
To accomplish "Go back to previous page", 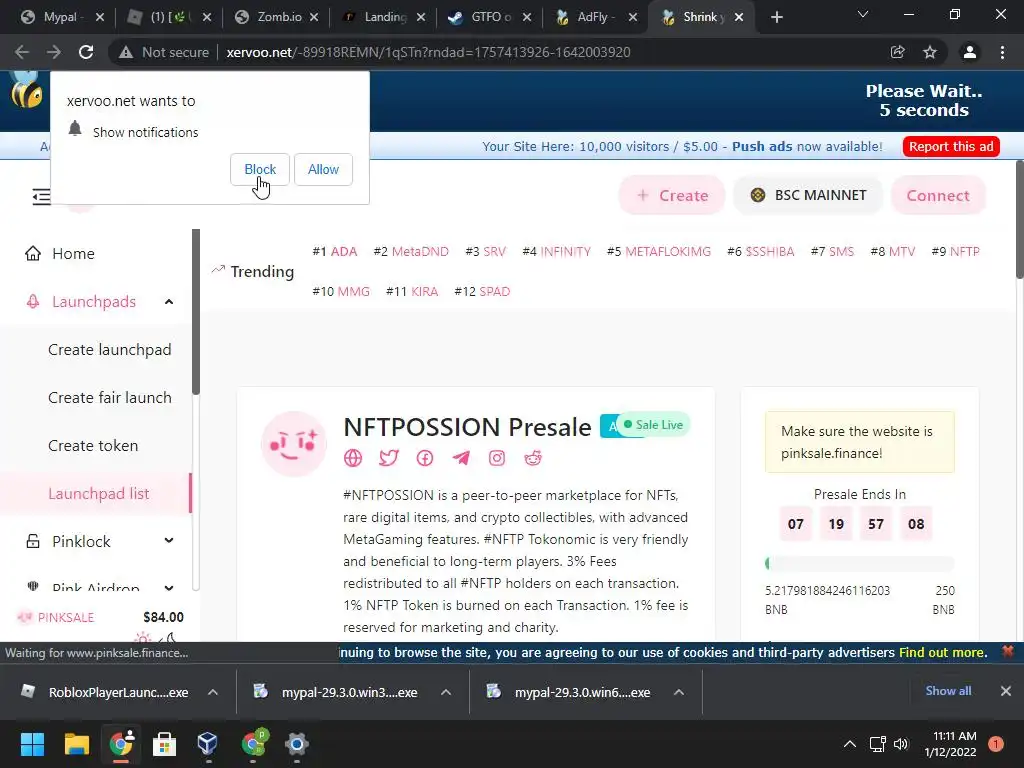I will click(x=22, y=52).
